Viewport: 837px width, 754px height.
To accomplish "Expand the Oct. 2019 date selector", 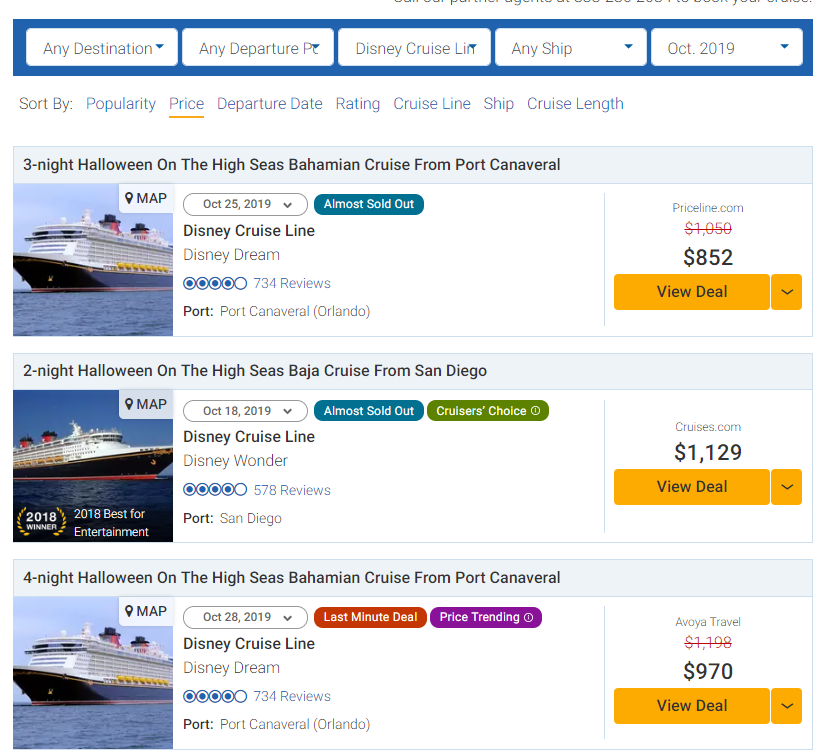I will (726, 48).
